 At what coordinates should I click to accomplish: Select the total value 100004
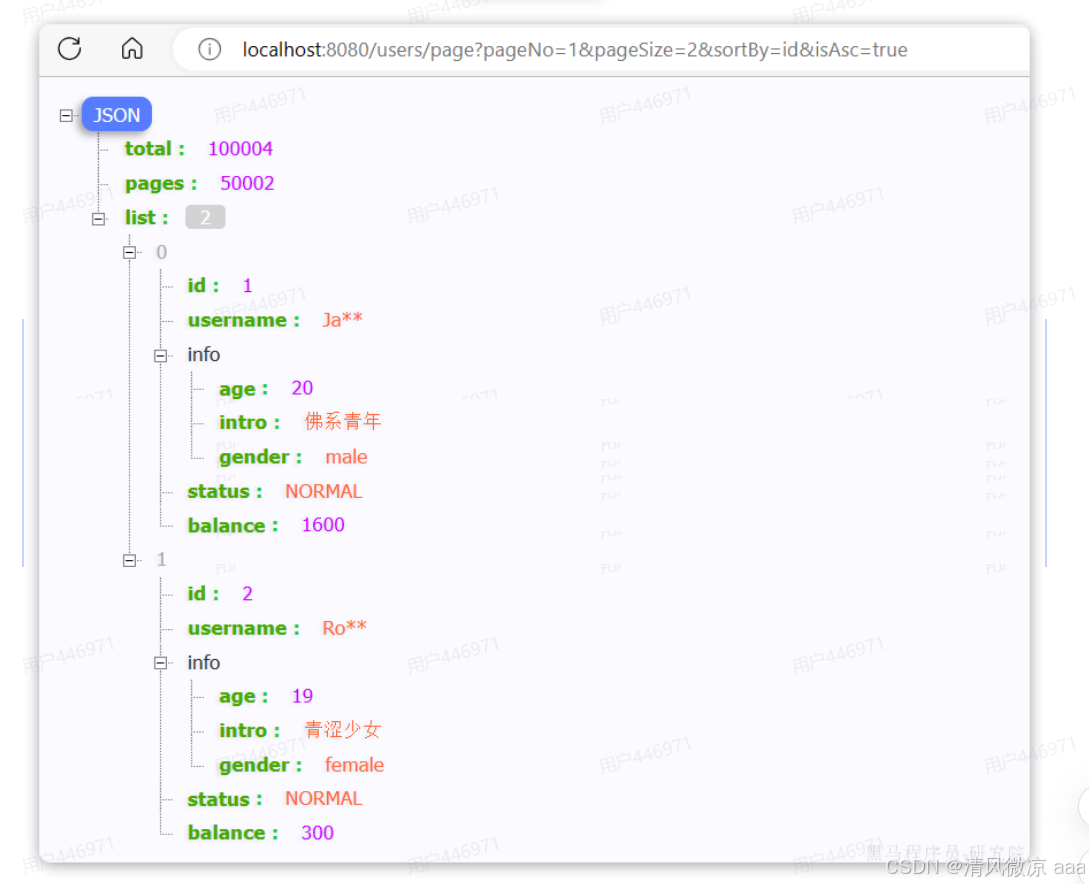pos(240,149)
